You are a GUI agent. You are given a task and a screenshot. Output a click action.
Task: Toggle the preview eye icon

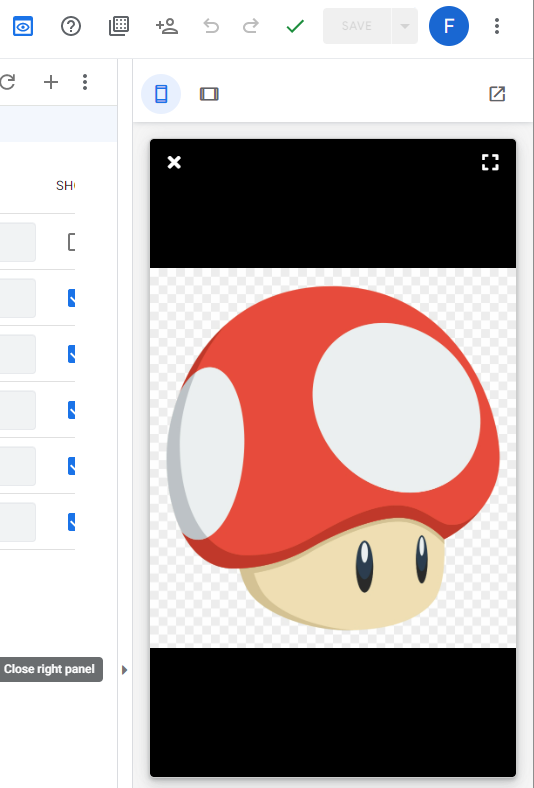23,26
